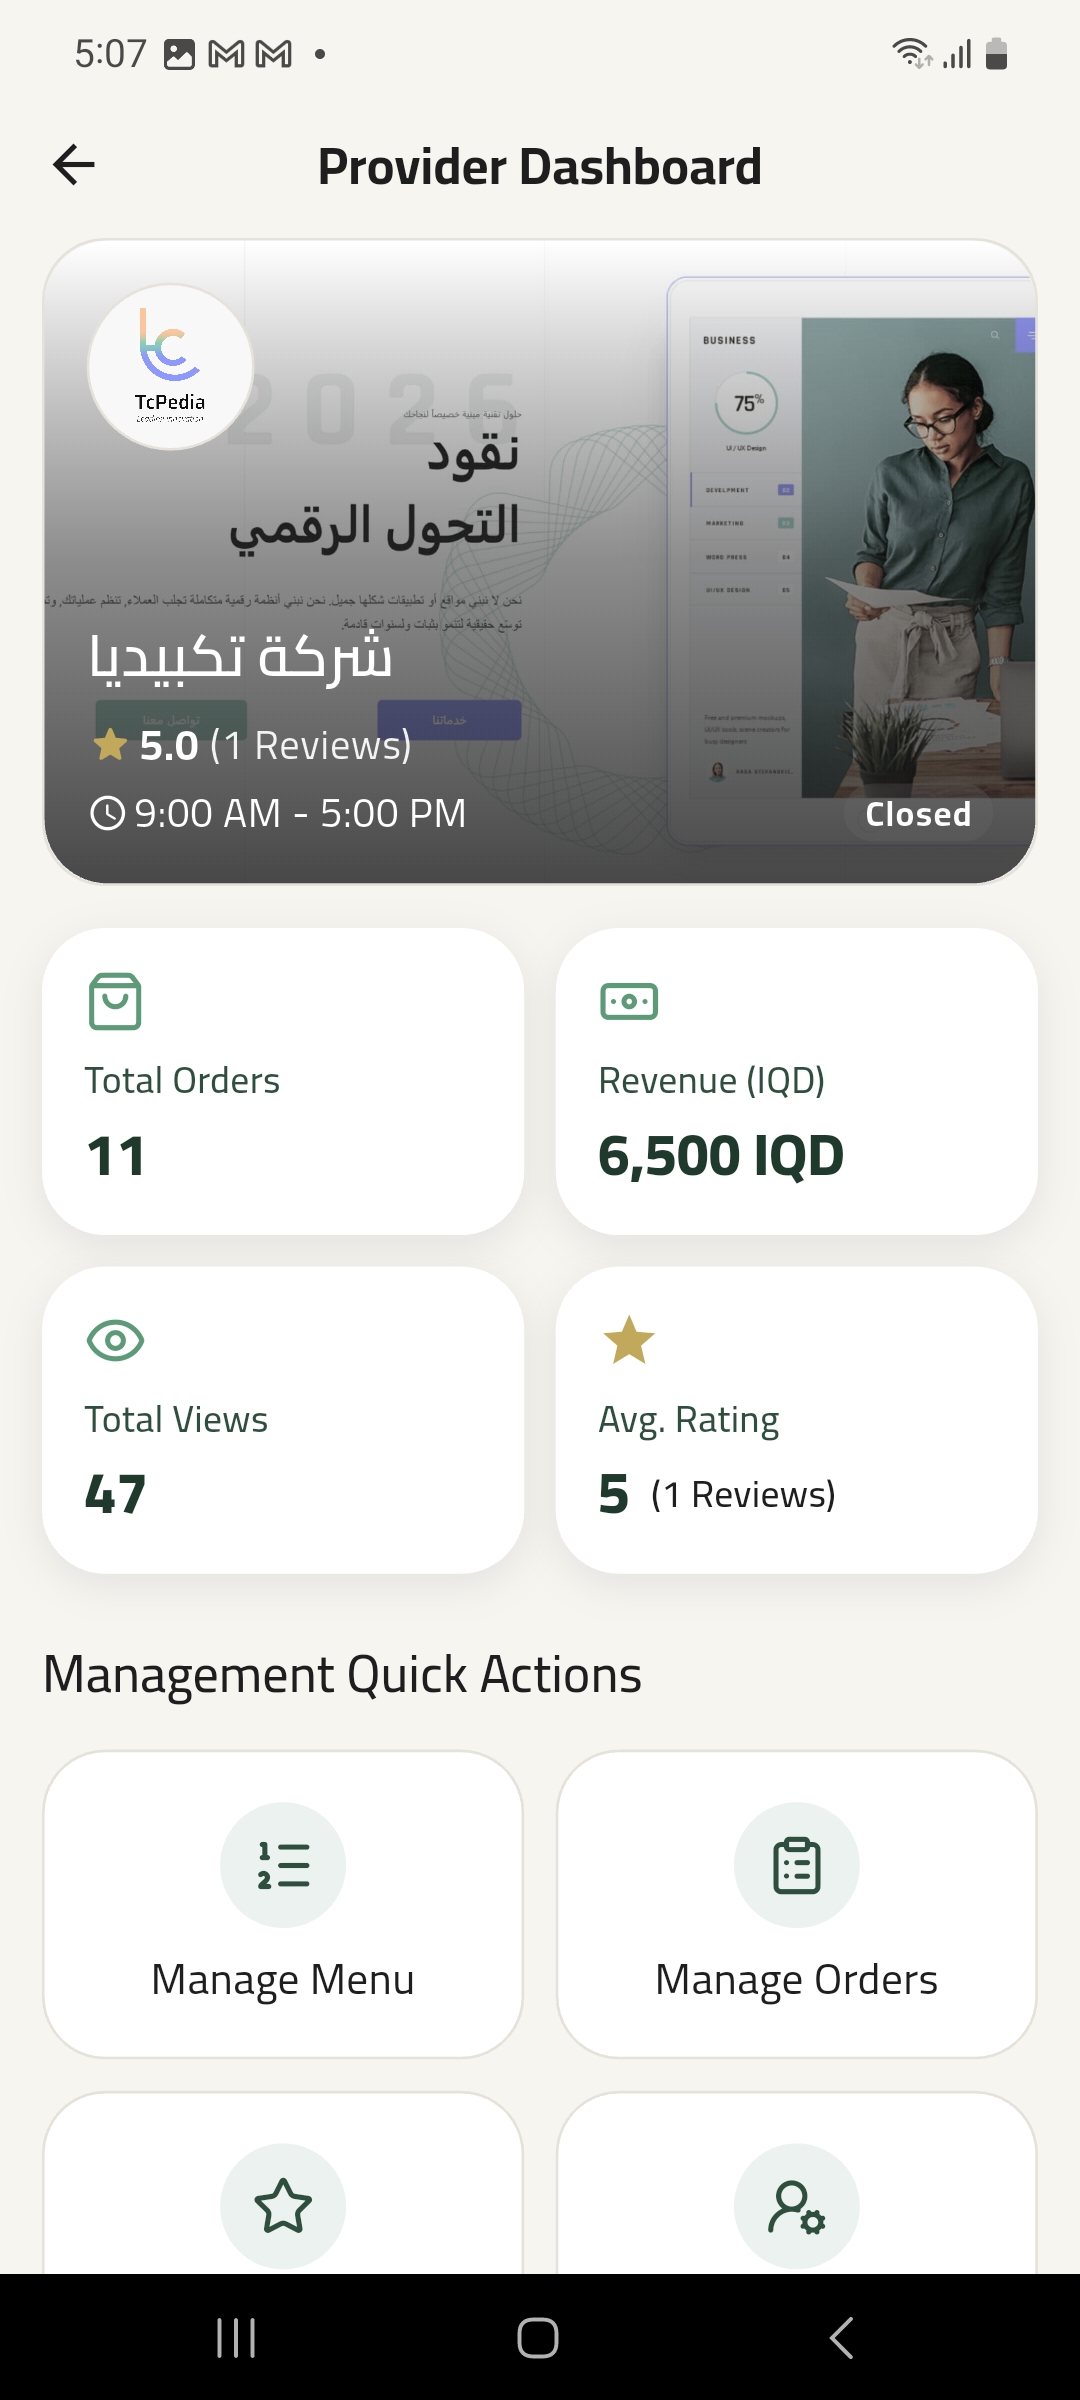Tap the Closed status badge
The width and height of the screenshot is (1080, 2400).
coord(918,814)
